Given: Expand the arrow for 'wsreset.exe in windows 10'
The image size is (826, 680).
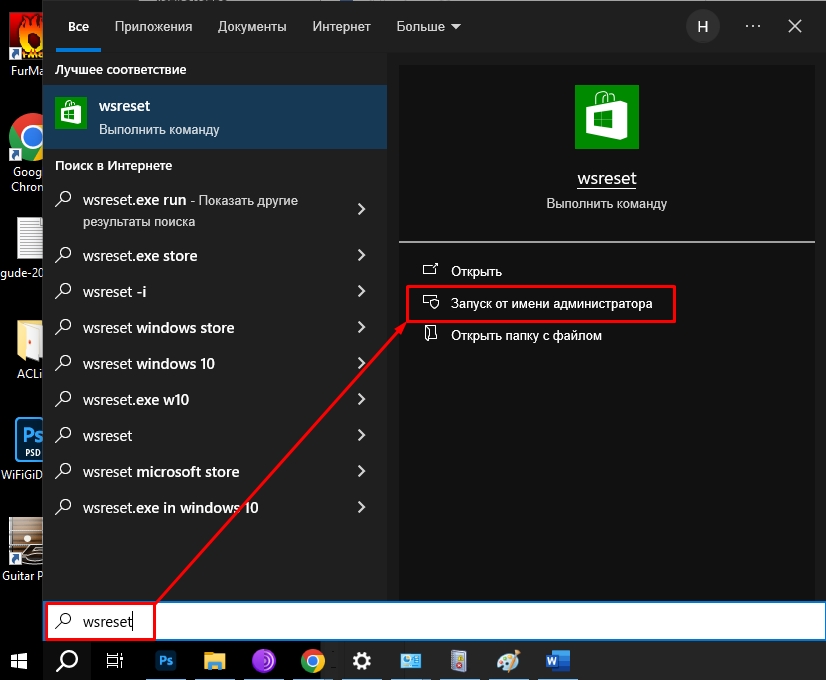Looking at the screenshot, I should point(361,507).
